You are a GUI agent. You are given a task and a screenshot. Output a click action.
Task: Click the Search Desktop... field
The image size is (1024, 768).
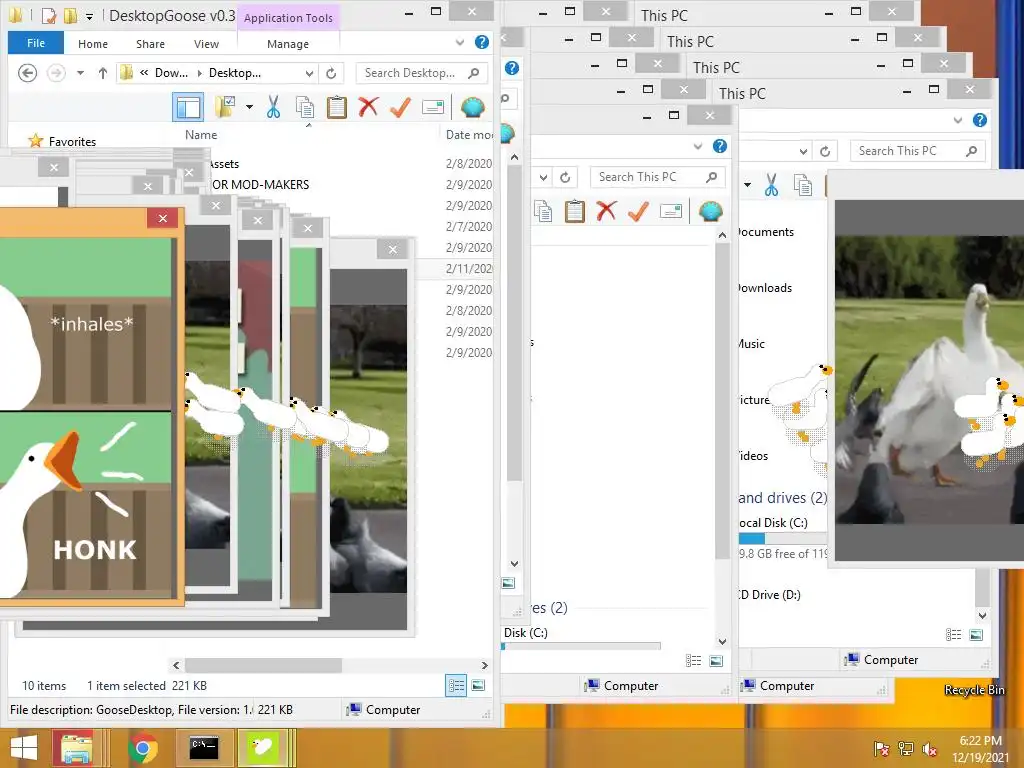(x=421, y=73)
